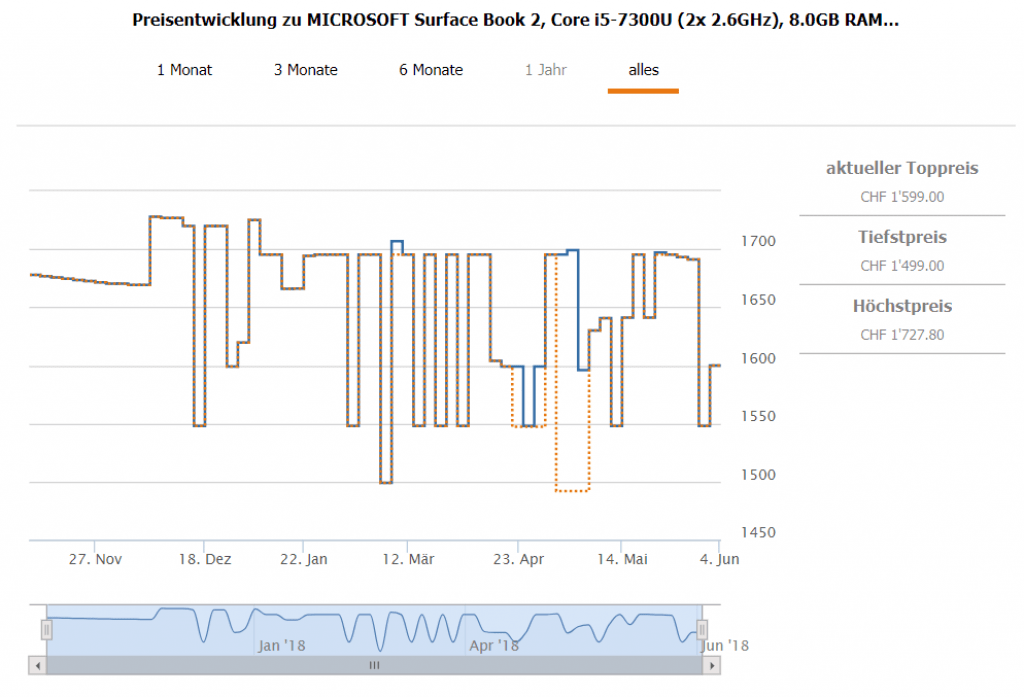Click the 27. Nov x-axis label
Image resolution: width=1024 pixels, height=697 pixels.
(x=95, y=559)
